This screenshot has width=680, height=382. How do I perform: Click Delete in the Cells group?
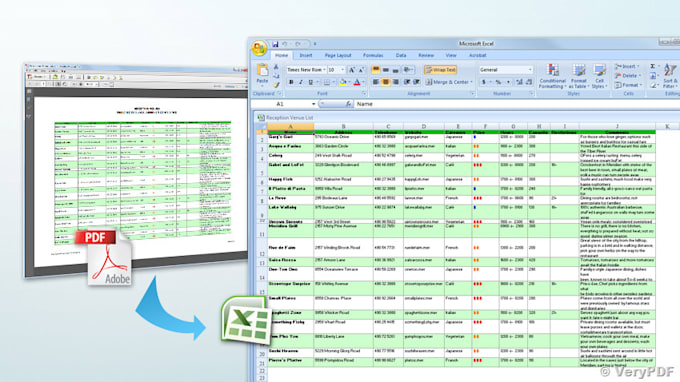628,76
